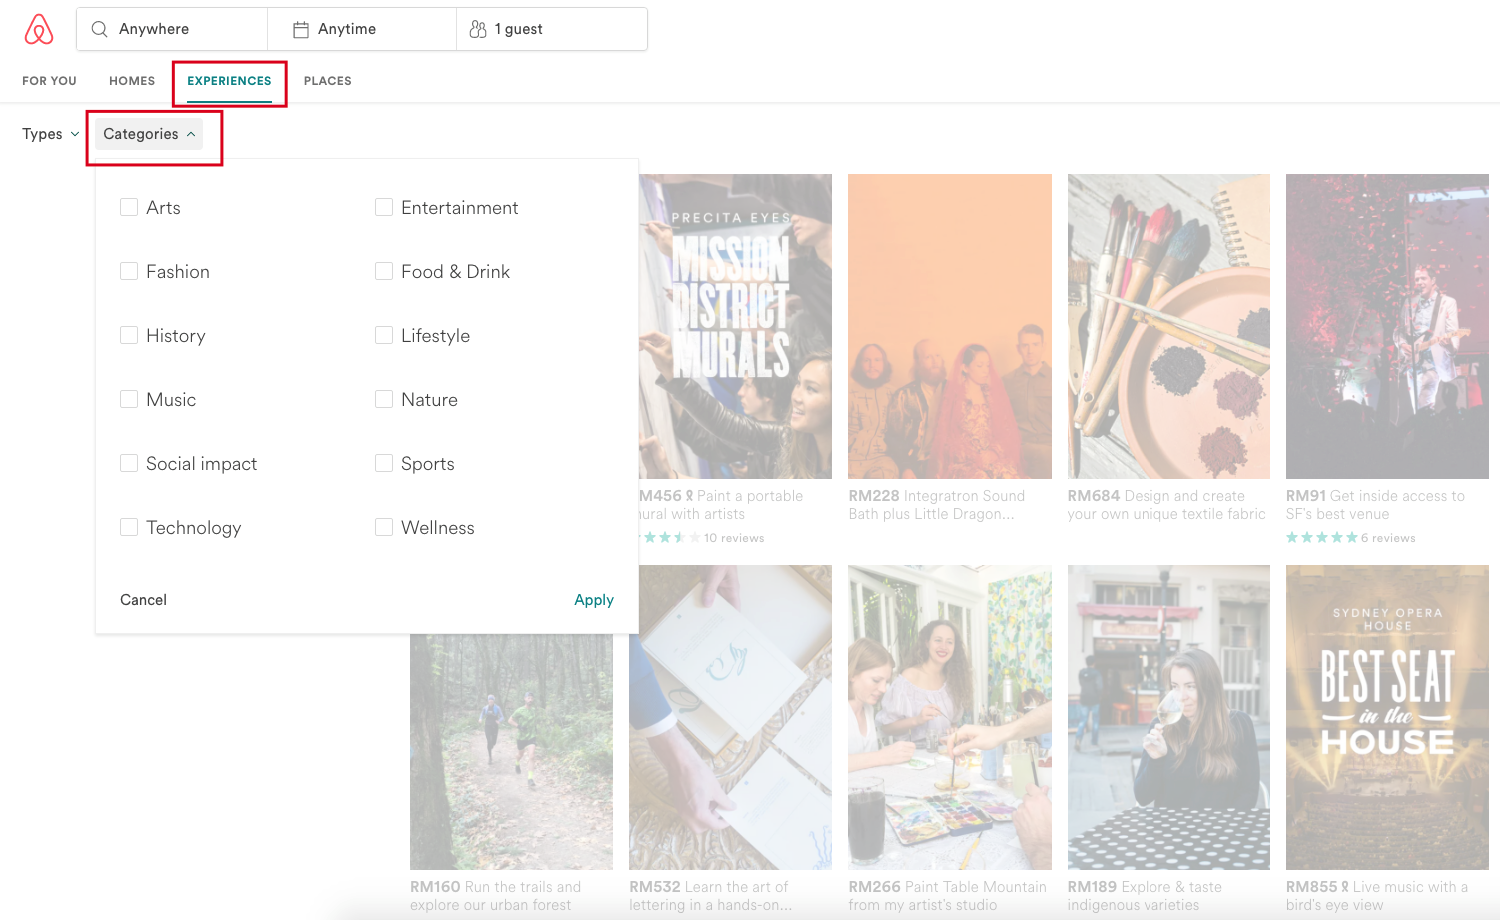Image resolution: width=1500 pixels, height=920 pixels.
Task: Check the Nature category checkbox
Action: pyautogui.click(x=384, y=399)
